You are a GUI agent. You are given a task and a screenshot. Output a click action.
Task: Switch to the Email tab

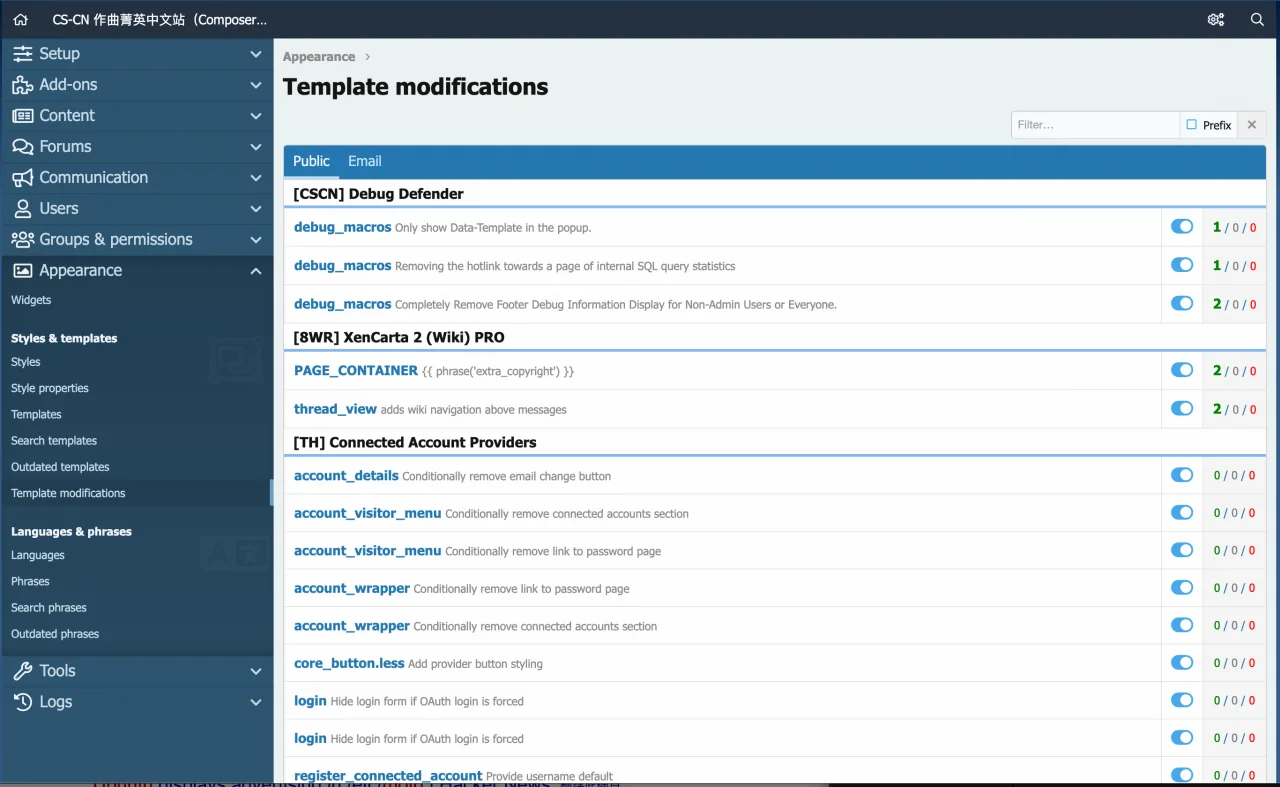click(364, 161)
